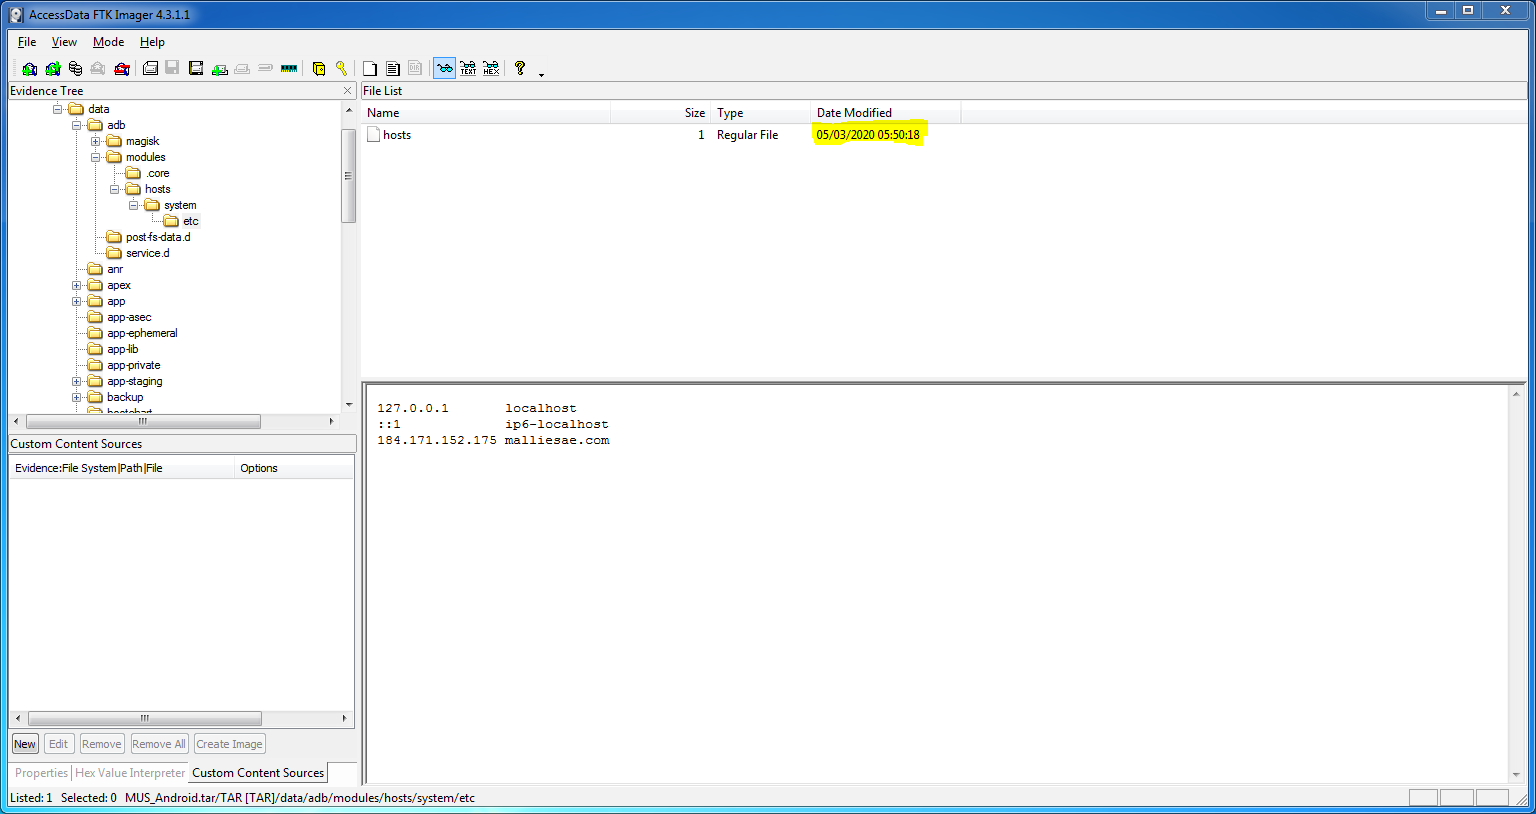Click the Capture Memory icon
The width and height of the screenshot is (1536, 814).
click(289, 69)
